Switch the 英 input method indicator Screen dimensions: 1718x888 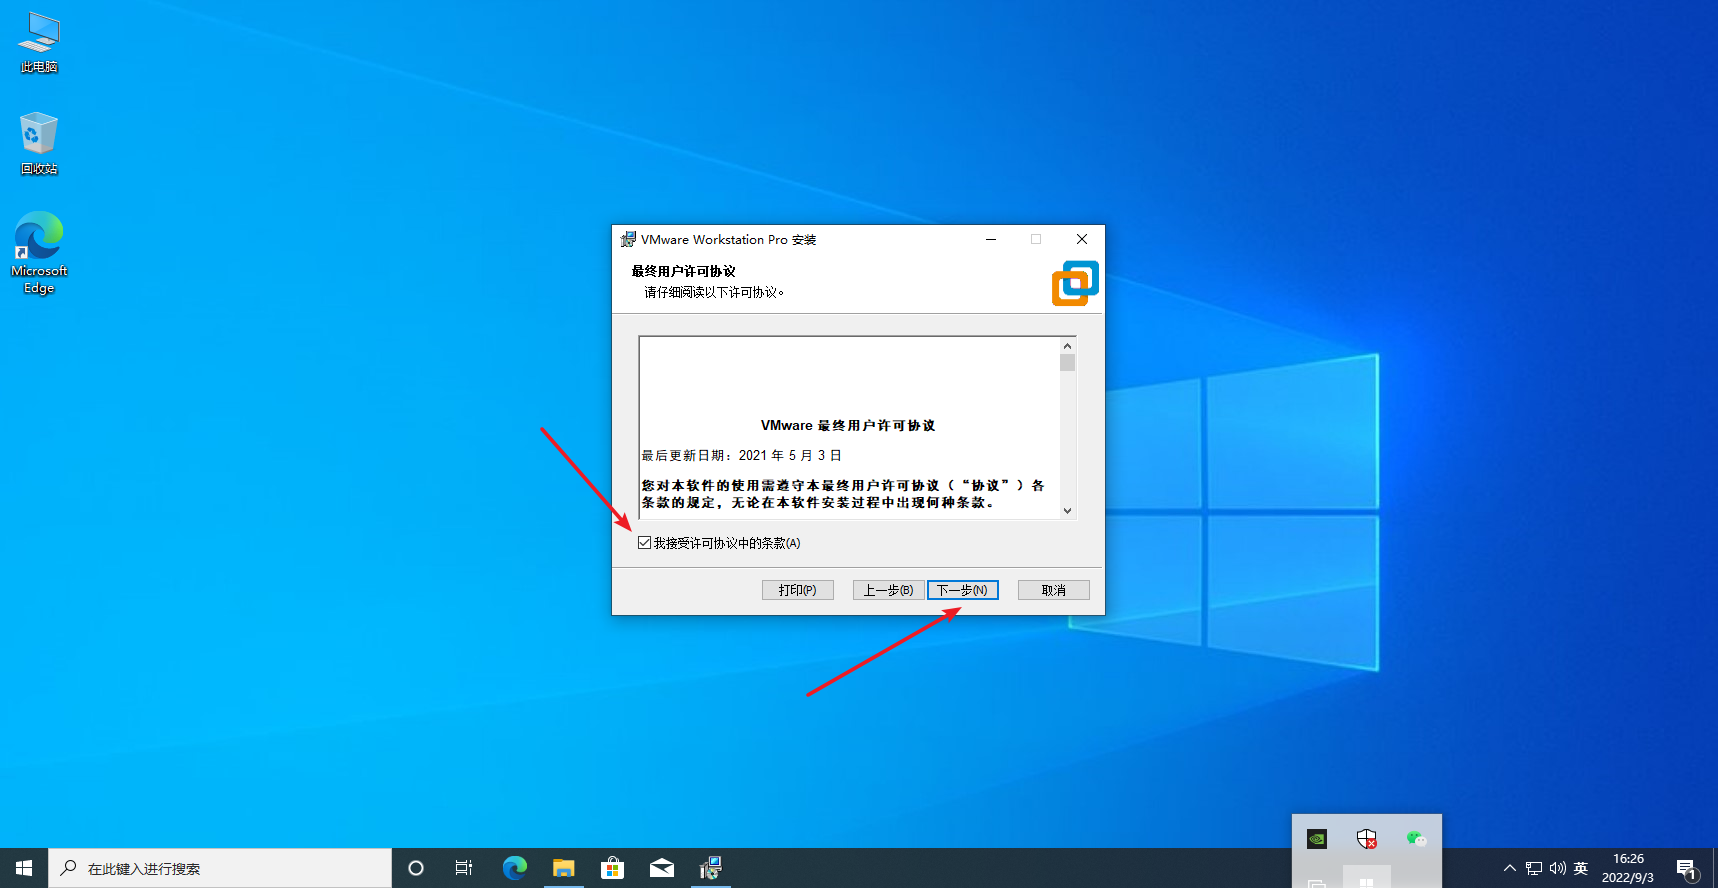(1581, 868)
